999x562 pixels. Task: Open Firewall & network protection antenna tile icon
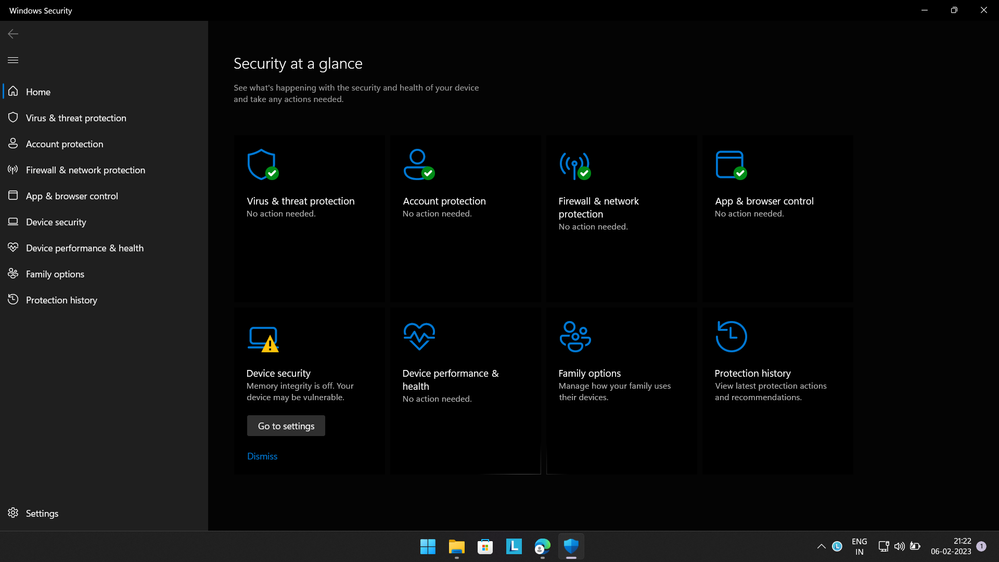[x=575, y=165]
